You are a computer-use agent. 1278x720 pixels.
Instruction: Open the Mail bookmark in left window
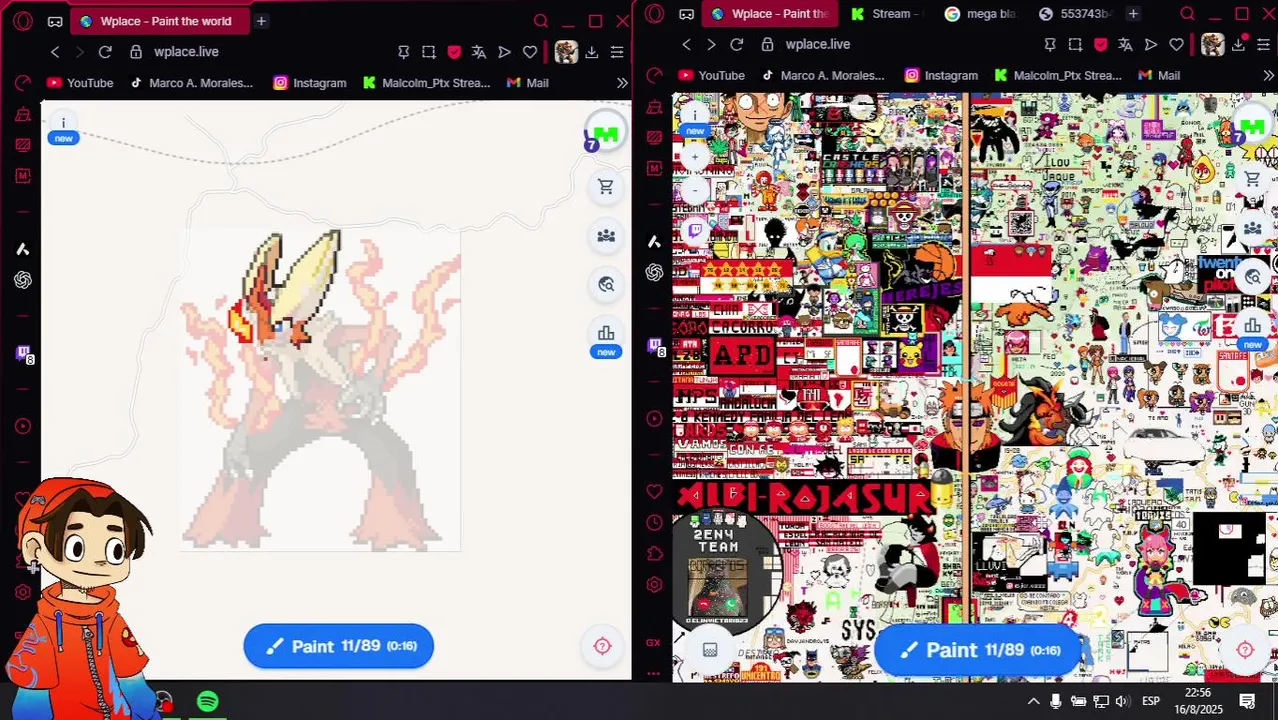tap(527, 83)
